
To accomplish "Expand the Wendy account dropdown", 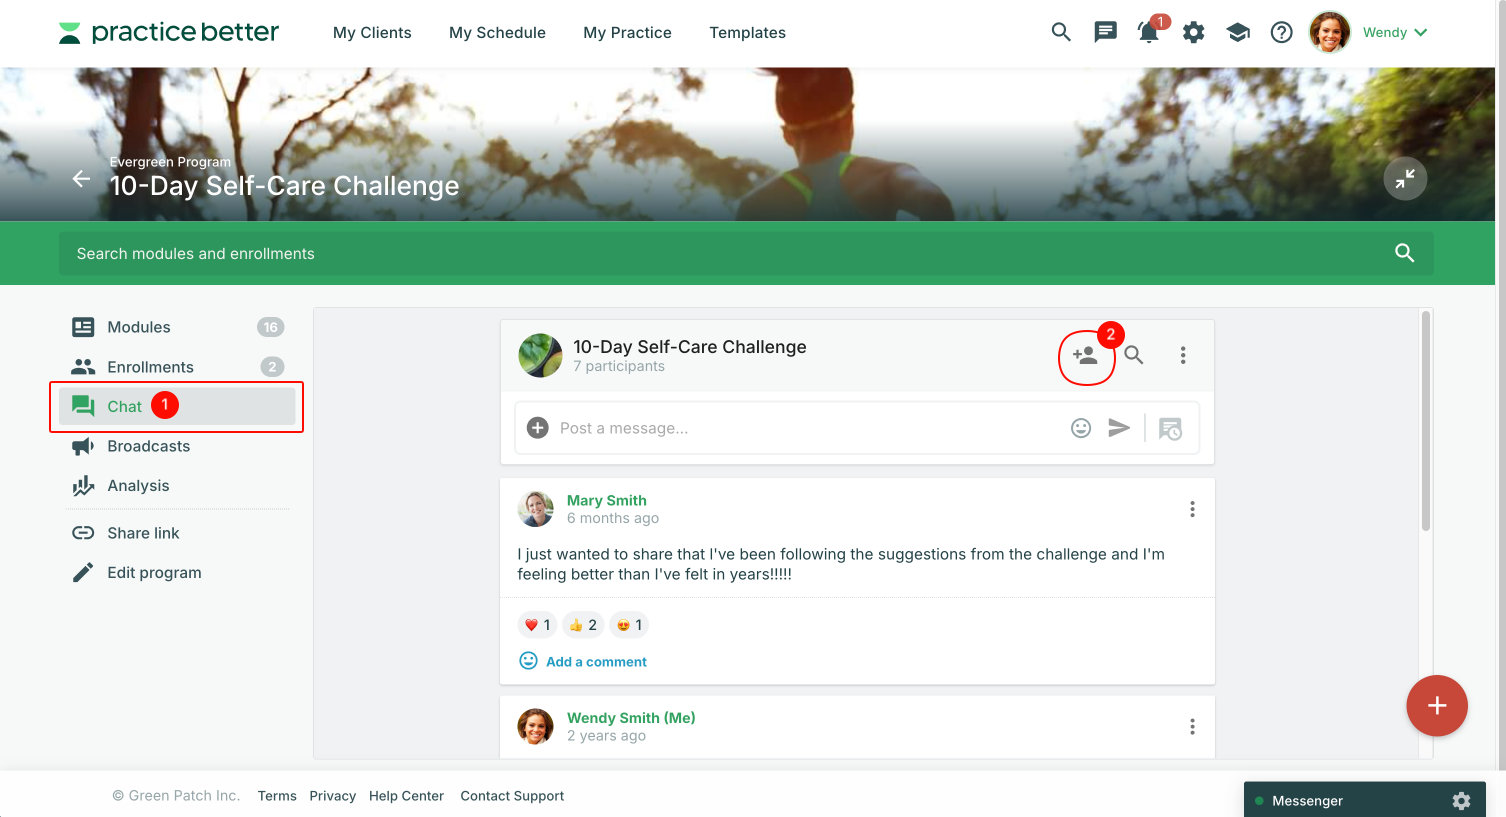I will (1394, 32).
